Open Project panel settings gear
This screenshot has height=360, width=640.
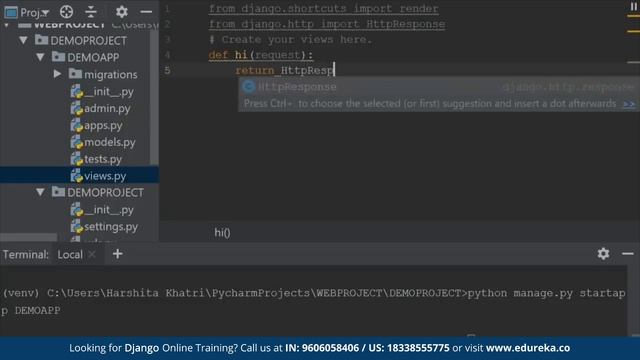[122, 12]
